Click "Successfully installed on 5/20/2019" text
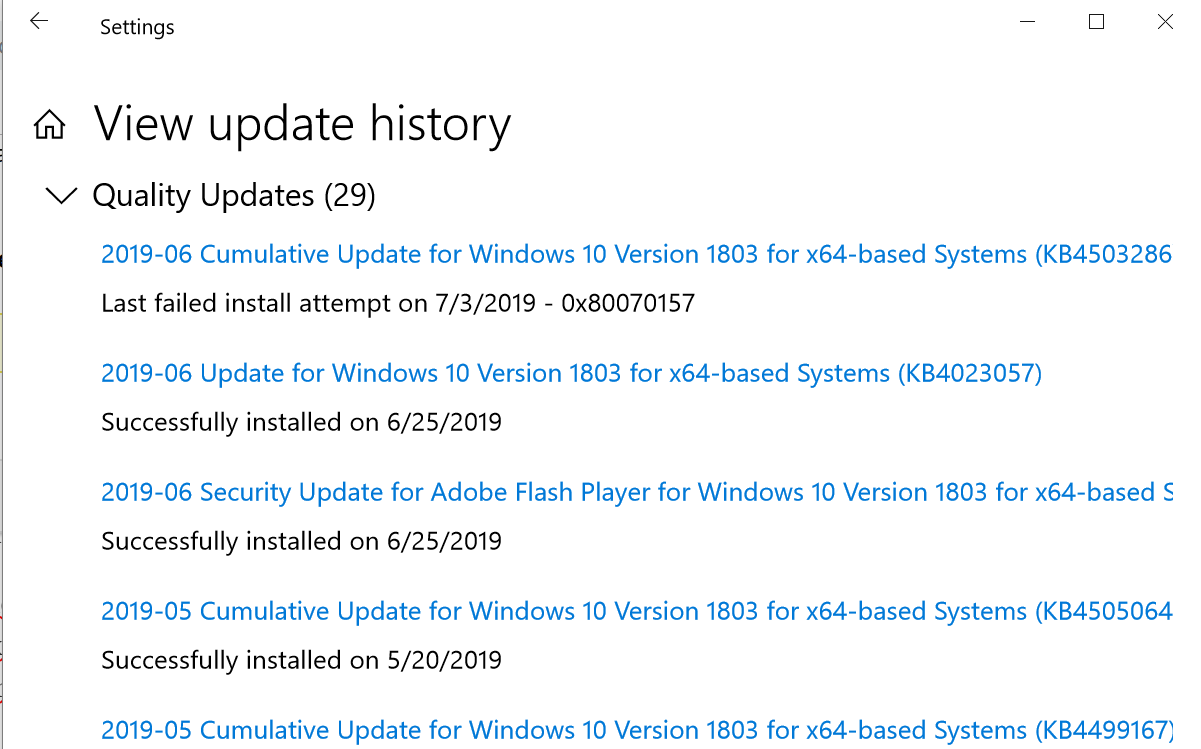Image resolution: width=1201 pixels, height=749 pixels. (x=301, y=660)
